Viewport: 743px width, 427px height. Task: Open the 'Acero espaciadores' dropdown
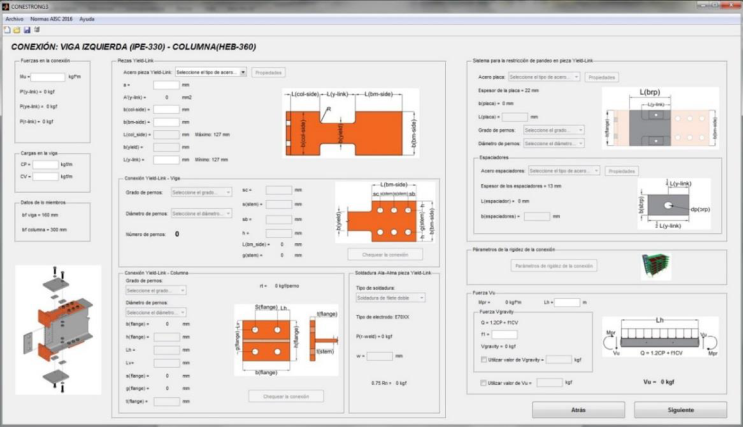(565, 170)
